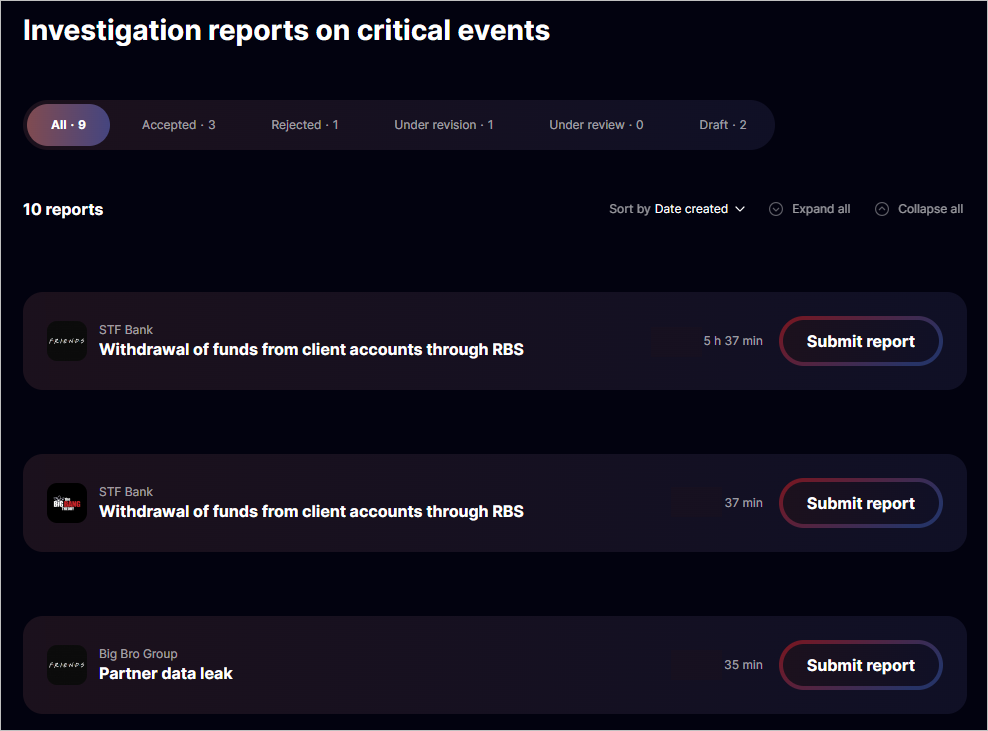Image resolution: width=988 pixels, height=731 pixels.
Task: Click the Collapse all circle-chevron icon
Action: pos(882,209)
